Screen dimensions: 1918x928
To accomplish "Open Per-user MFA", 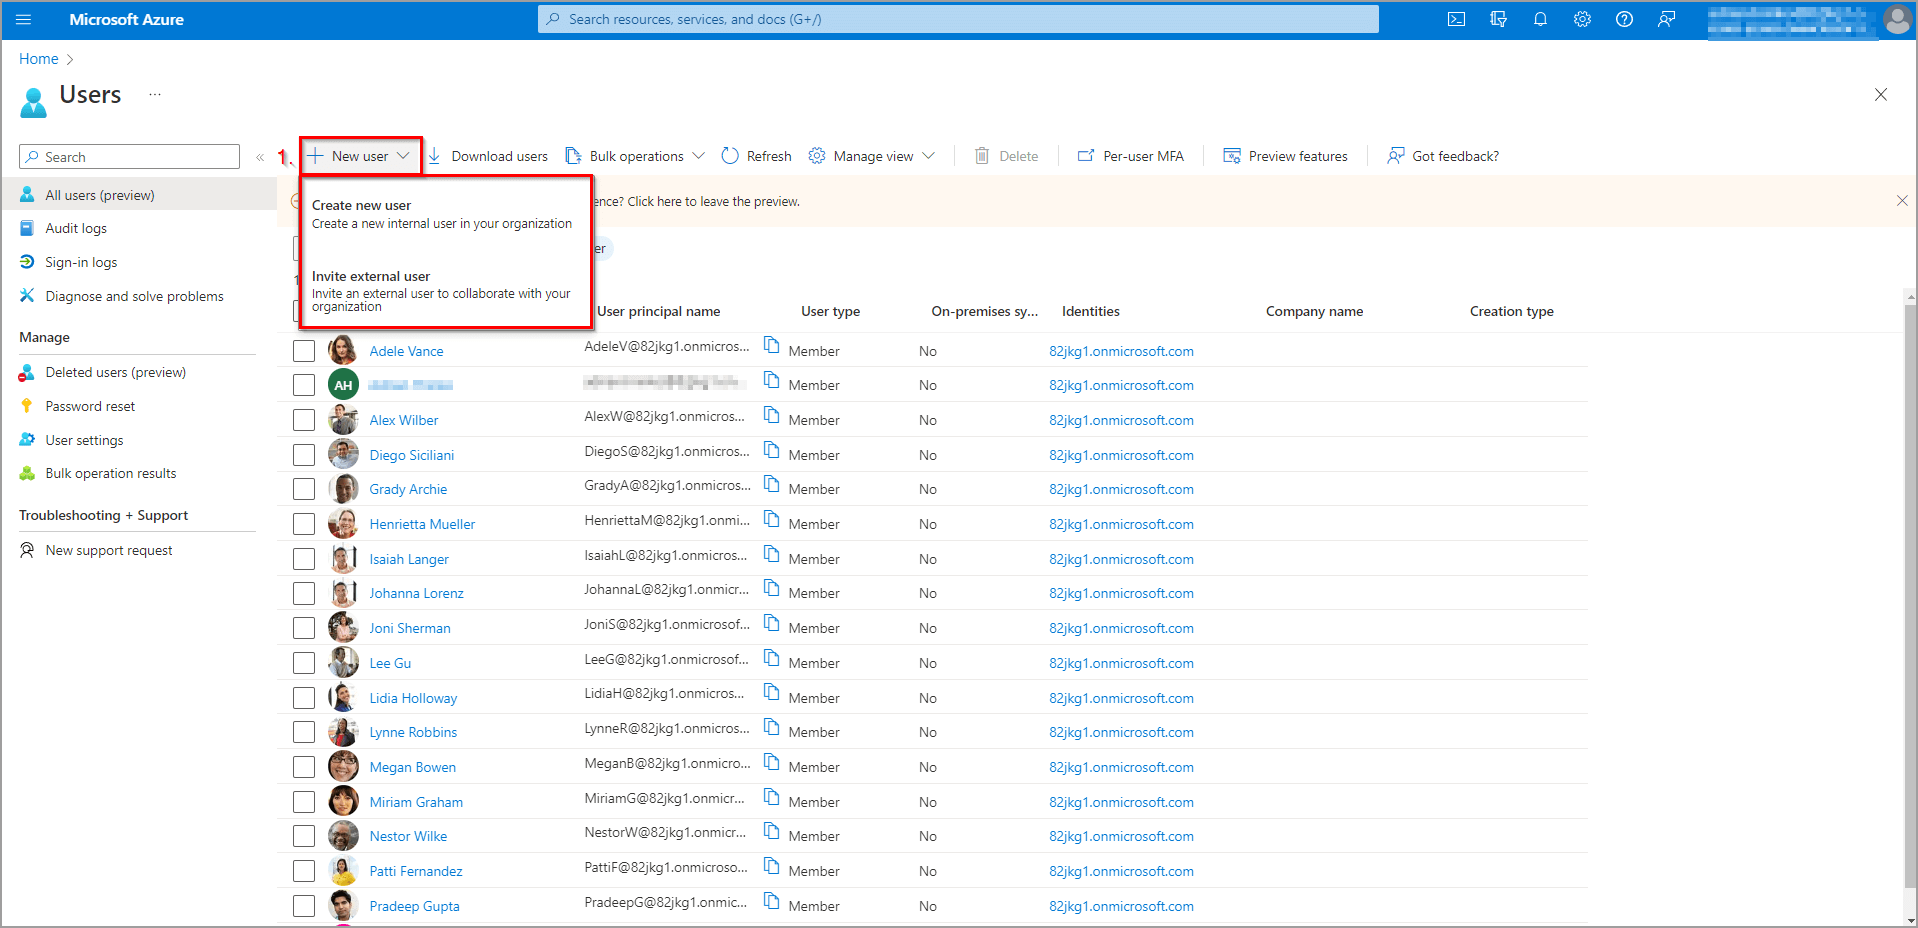I will click(1130, 156).
